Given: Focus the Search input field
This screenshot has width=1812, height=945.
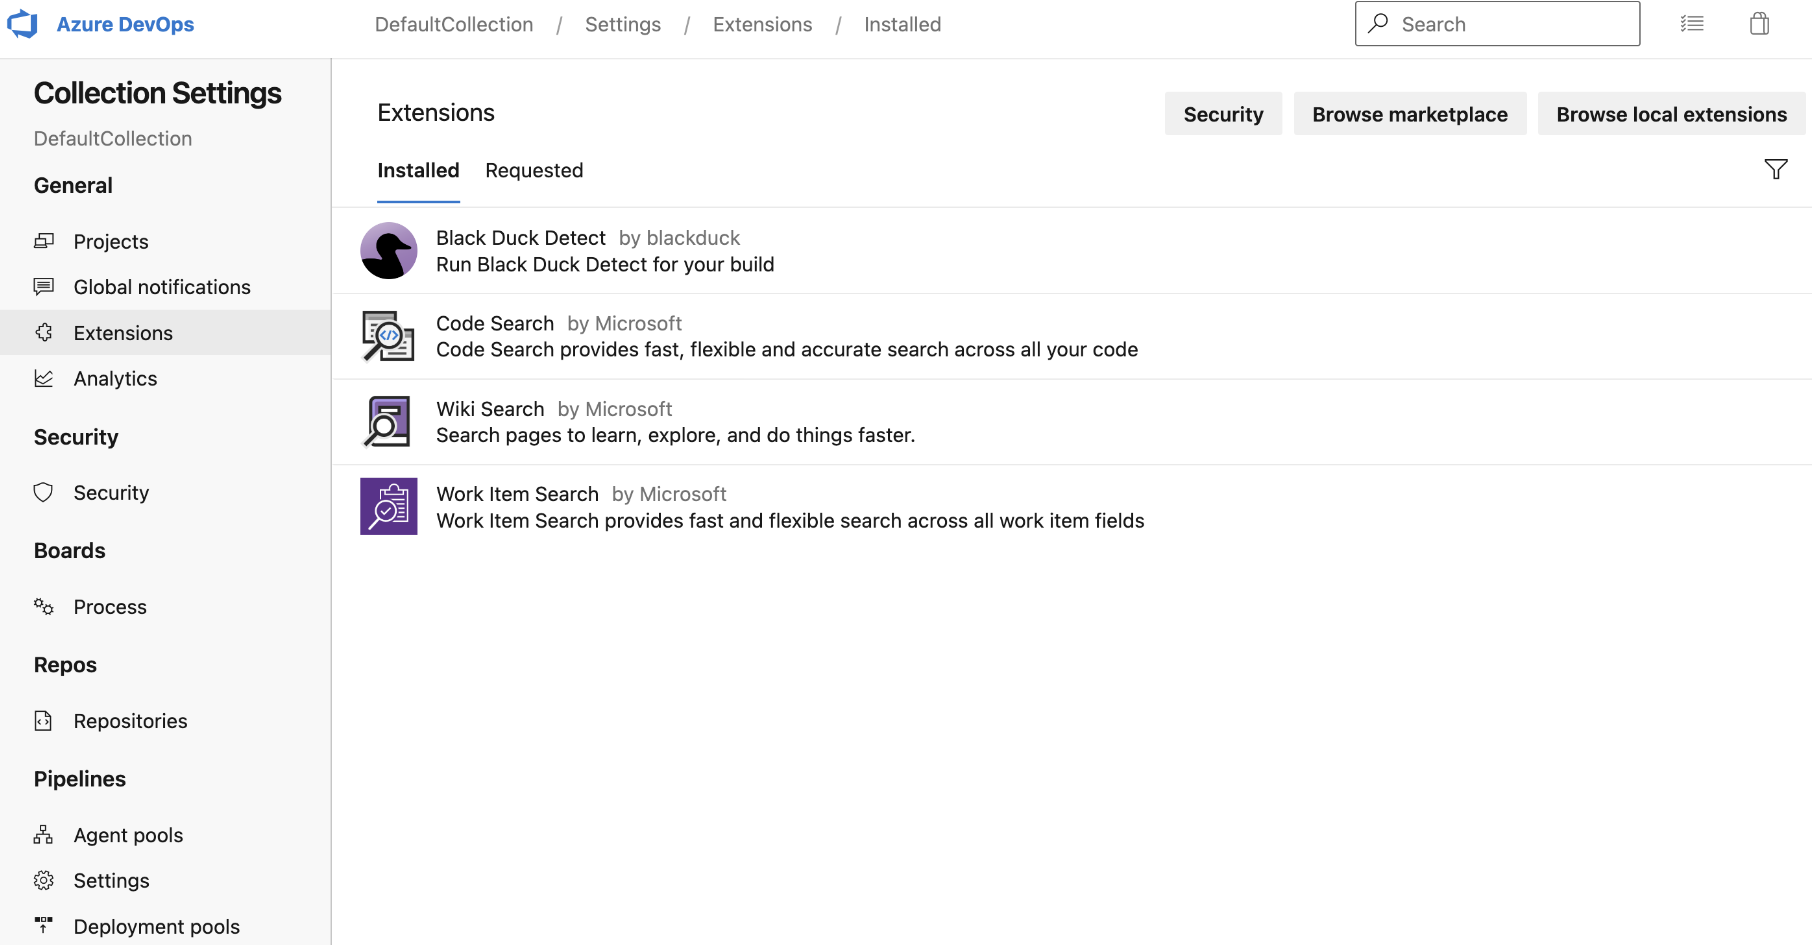Looking at the screenshot, I should tap(1510, 24).
